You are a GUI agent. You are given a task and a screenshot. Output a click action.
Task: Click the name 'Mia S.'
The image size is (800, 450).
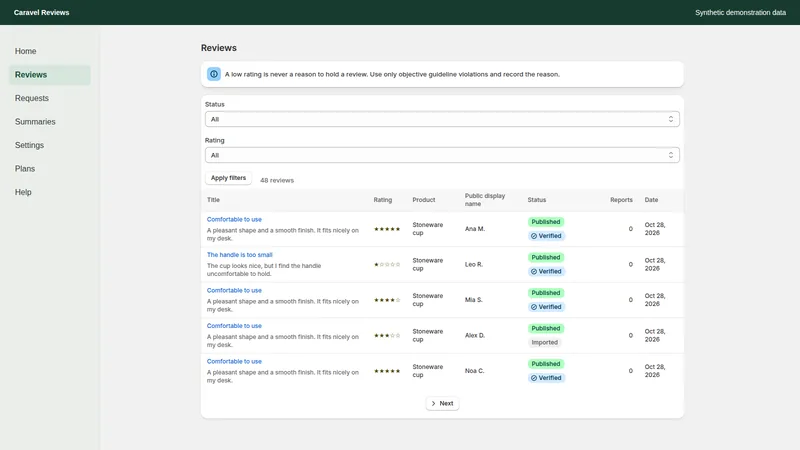[473, 300]
